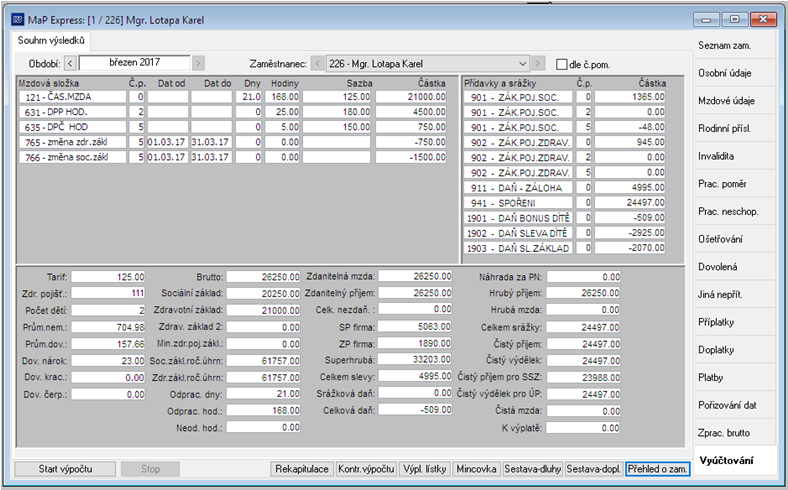
Task: Click the Přehled o zam. button
Action: 658,469
